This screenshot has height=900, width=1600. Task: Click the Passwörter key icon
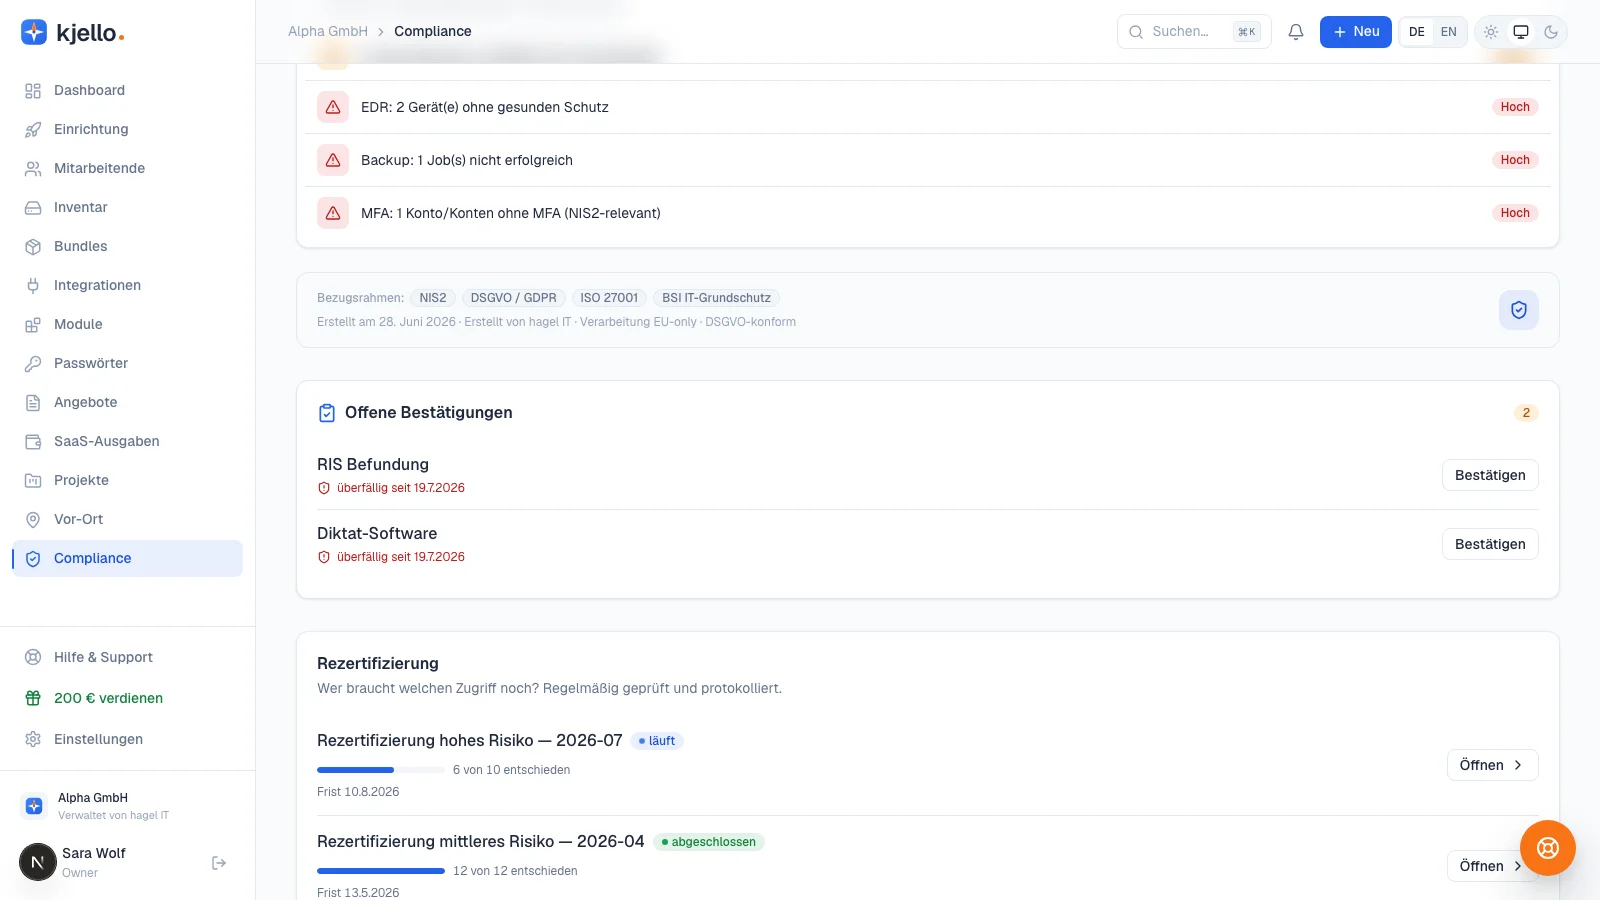(33, 363)
